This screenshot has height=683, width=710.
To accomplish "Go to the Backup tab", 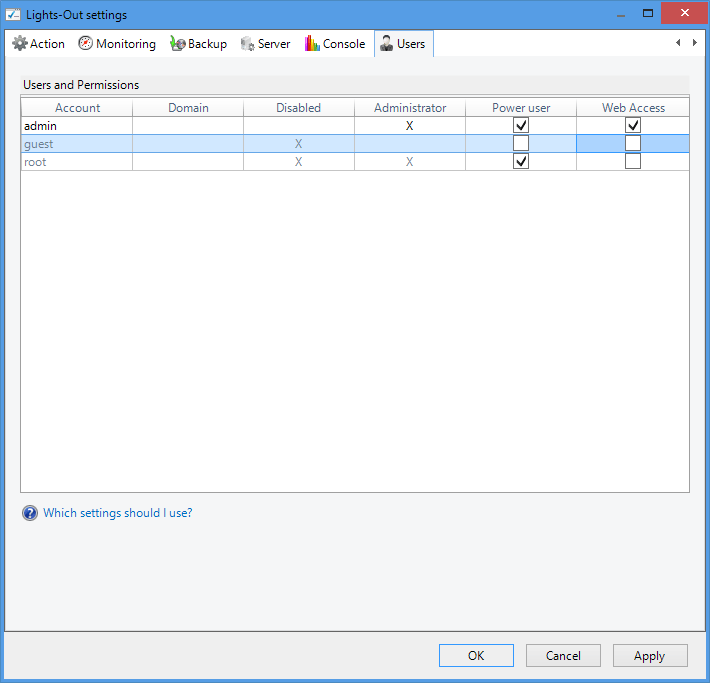I will (x=198, y=43).
